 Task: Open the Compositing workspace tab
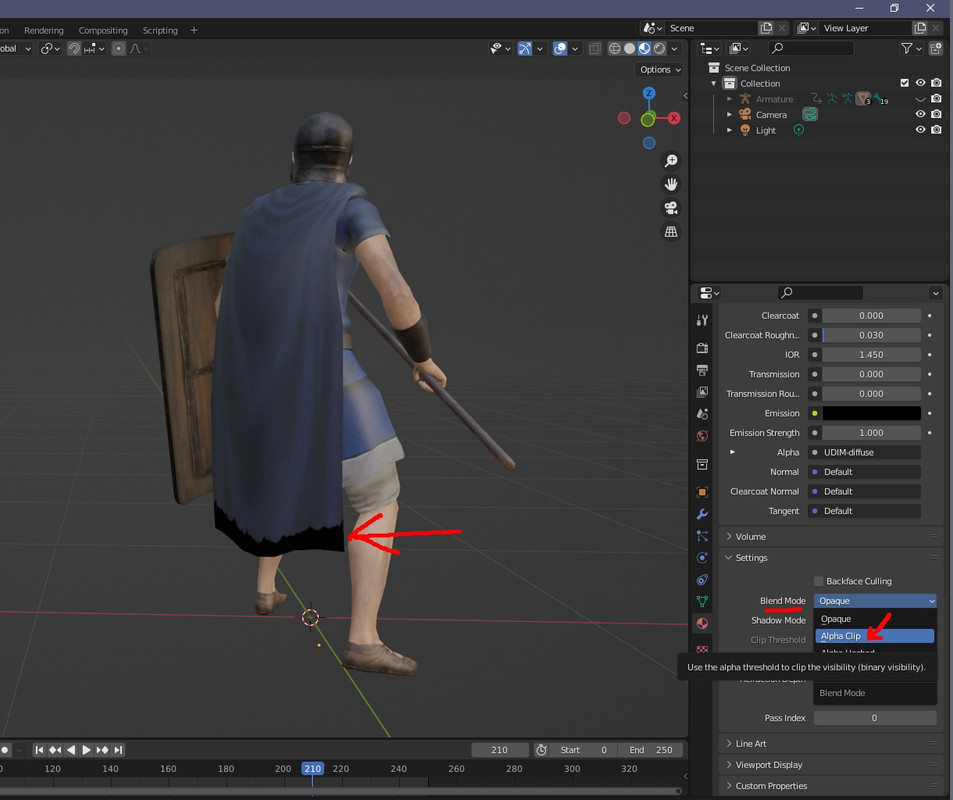coord(103,30)
